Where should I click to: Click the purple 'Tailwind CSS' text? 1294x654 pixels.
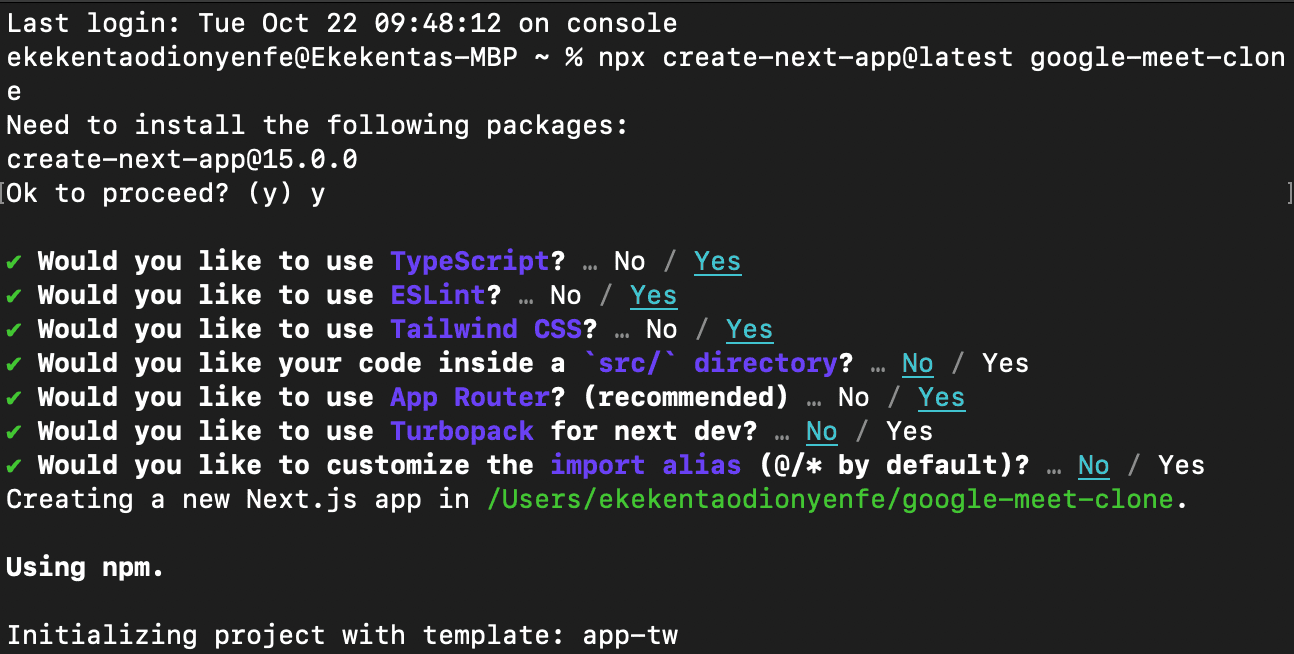(x=486, y=329)
